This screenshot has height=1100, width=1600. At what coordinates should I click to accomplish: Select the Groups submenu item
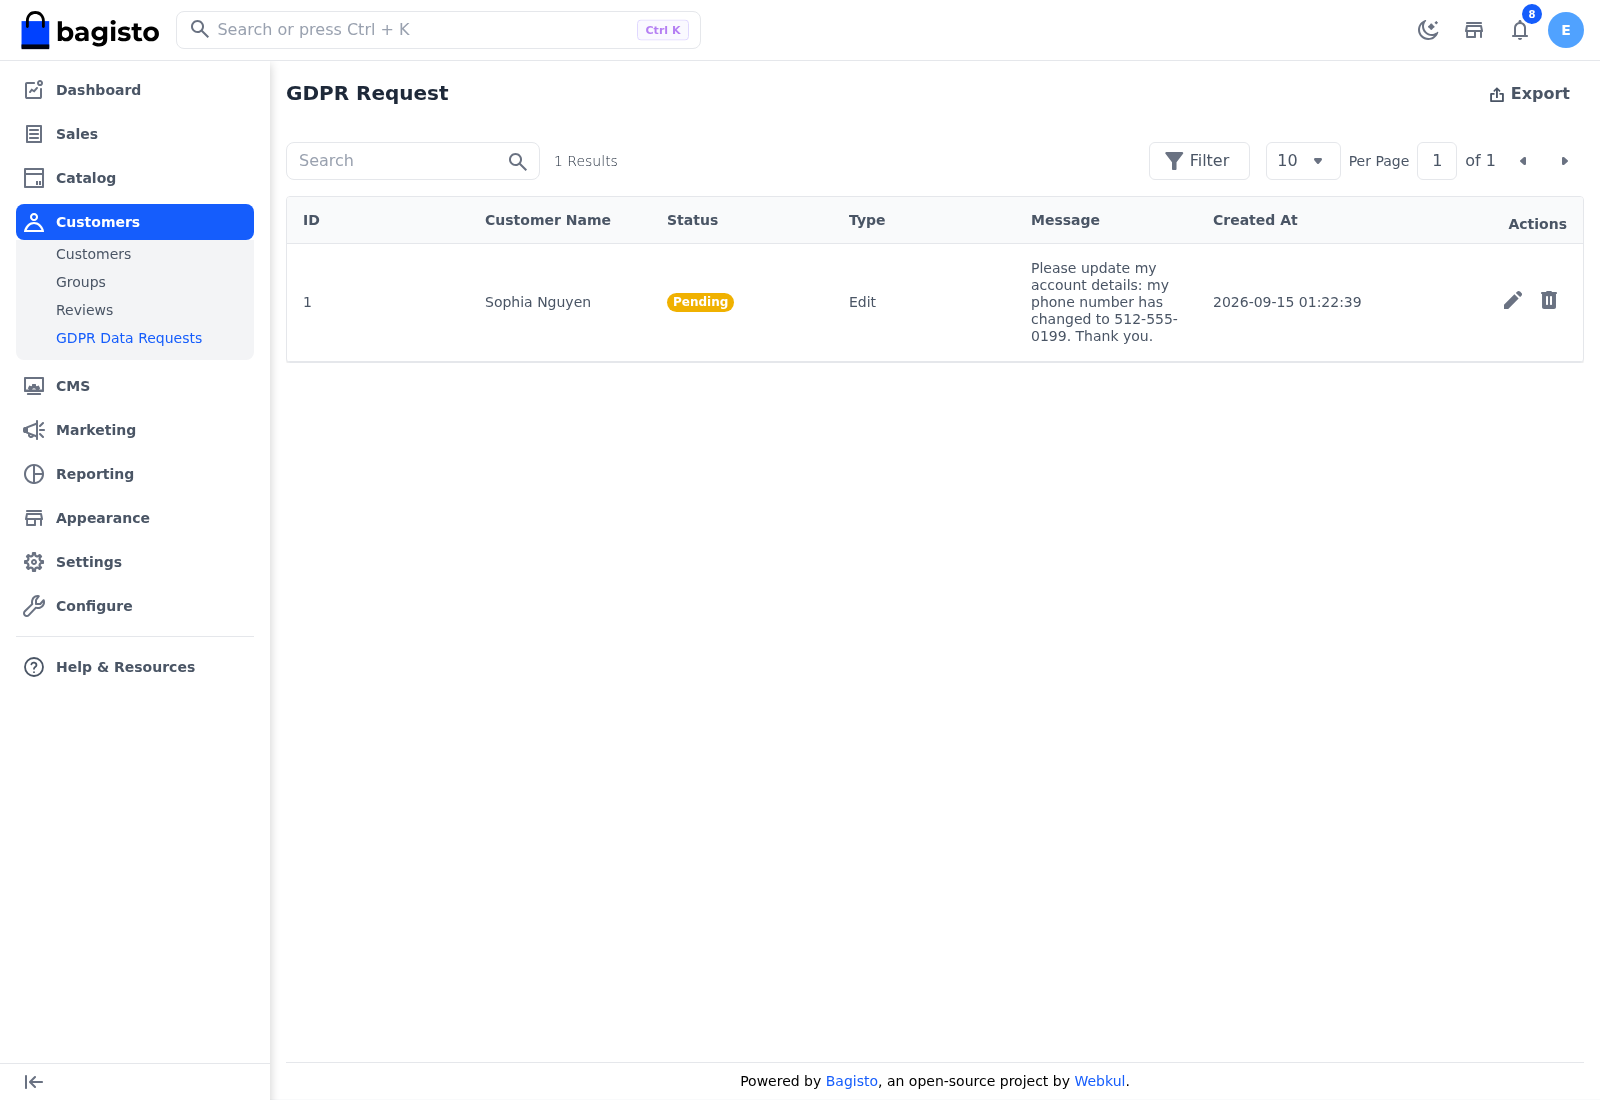coord(81,282)
